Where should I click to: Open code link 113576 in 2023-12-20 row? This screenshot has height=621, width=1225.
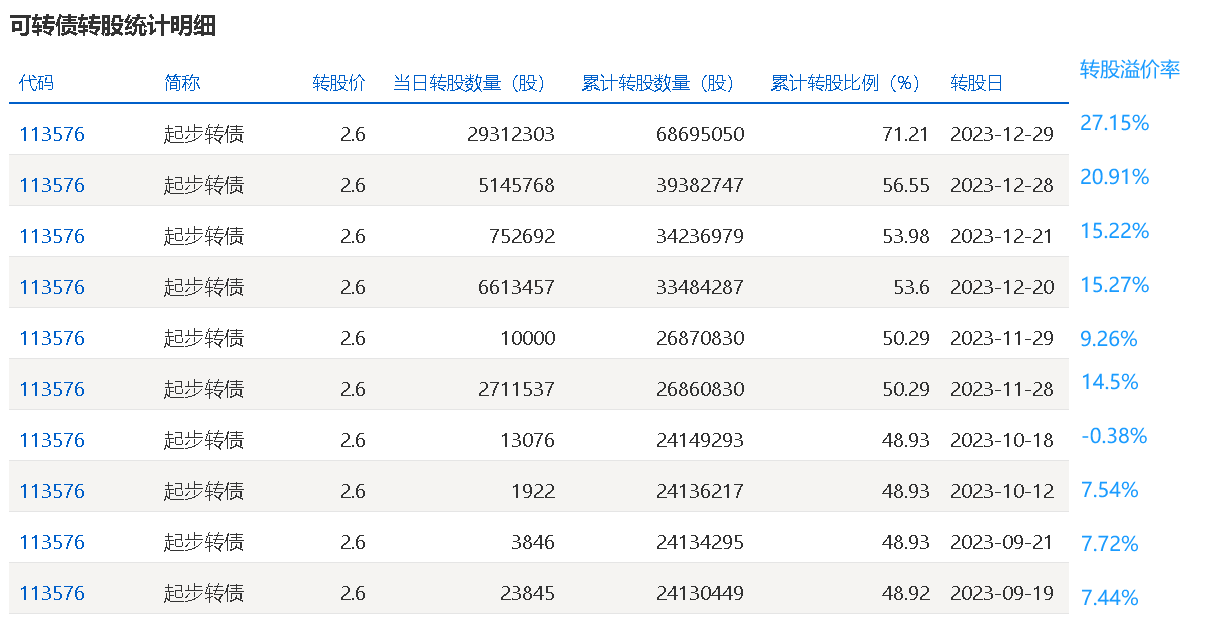(x=52, y=287)
